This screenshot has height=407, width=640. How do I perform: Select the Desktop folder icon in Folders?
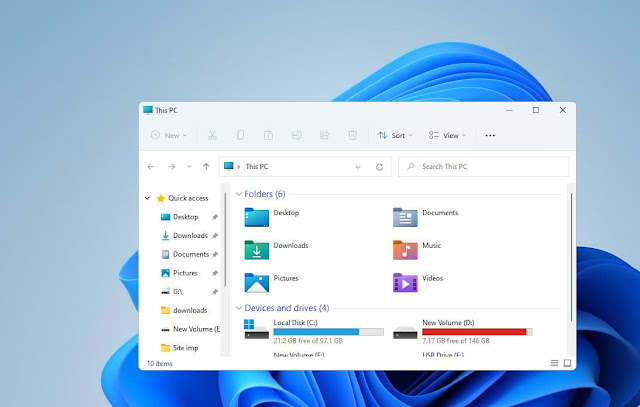click(x=256, y=217)
